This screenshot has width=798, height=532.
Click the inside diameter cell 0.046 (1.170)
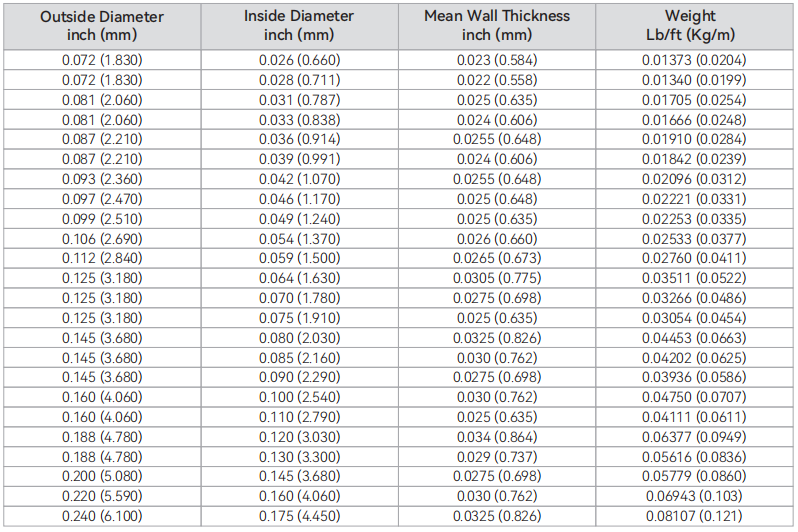[299, 199]
